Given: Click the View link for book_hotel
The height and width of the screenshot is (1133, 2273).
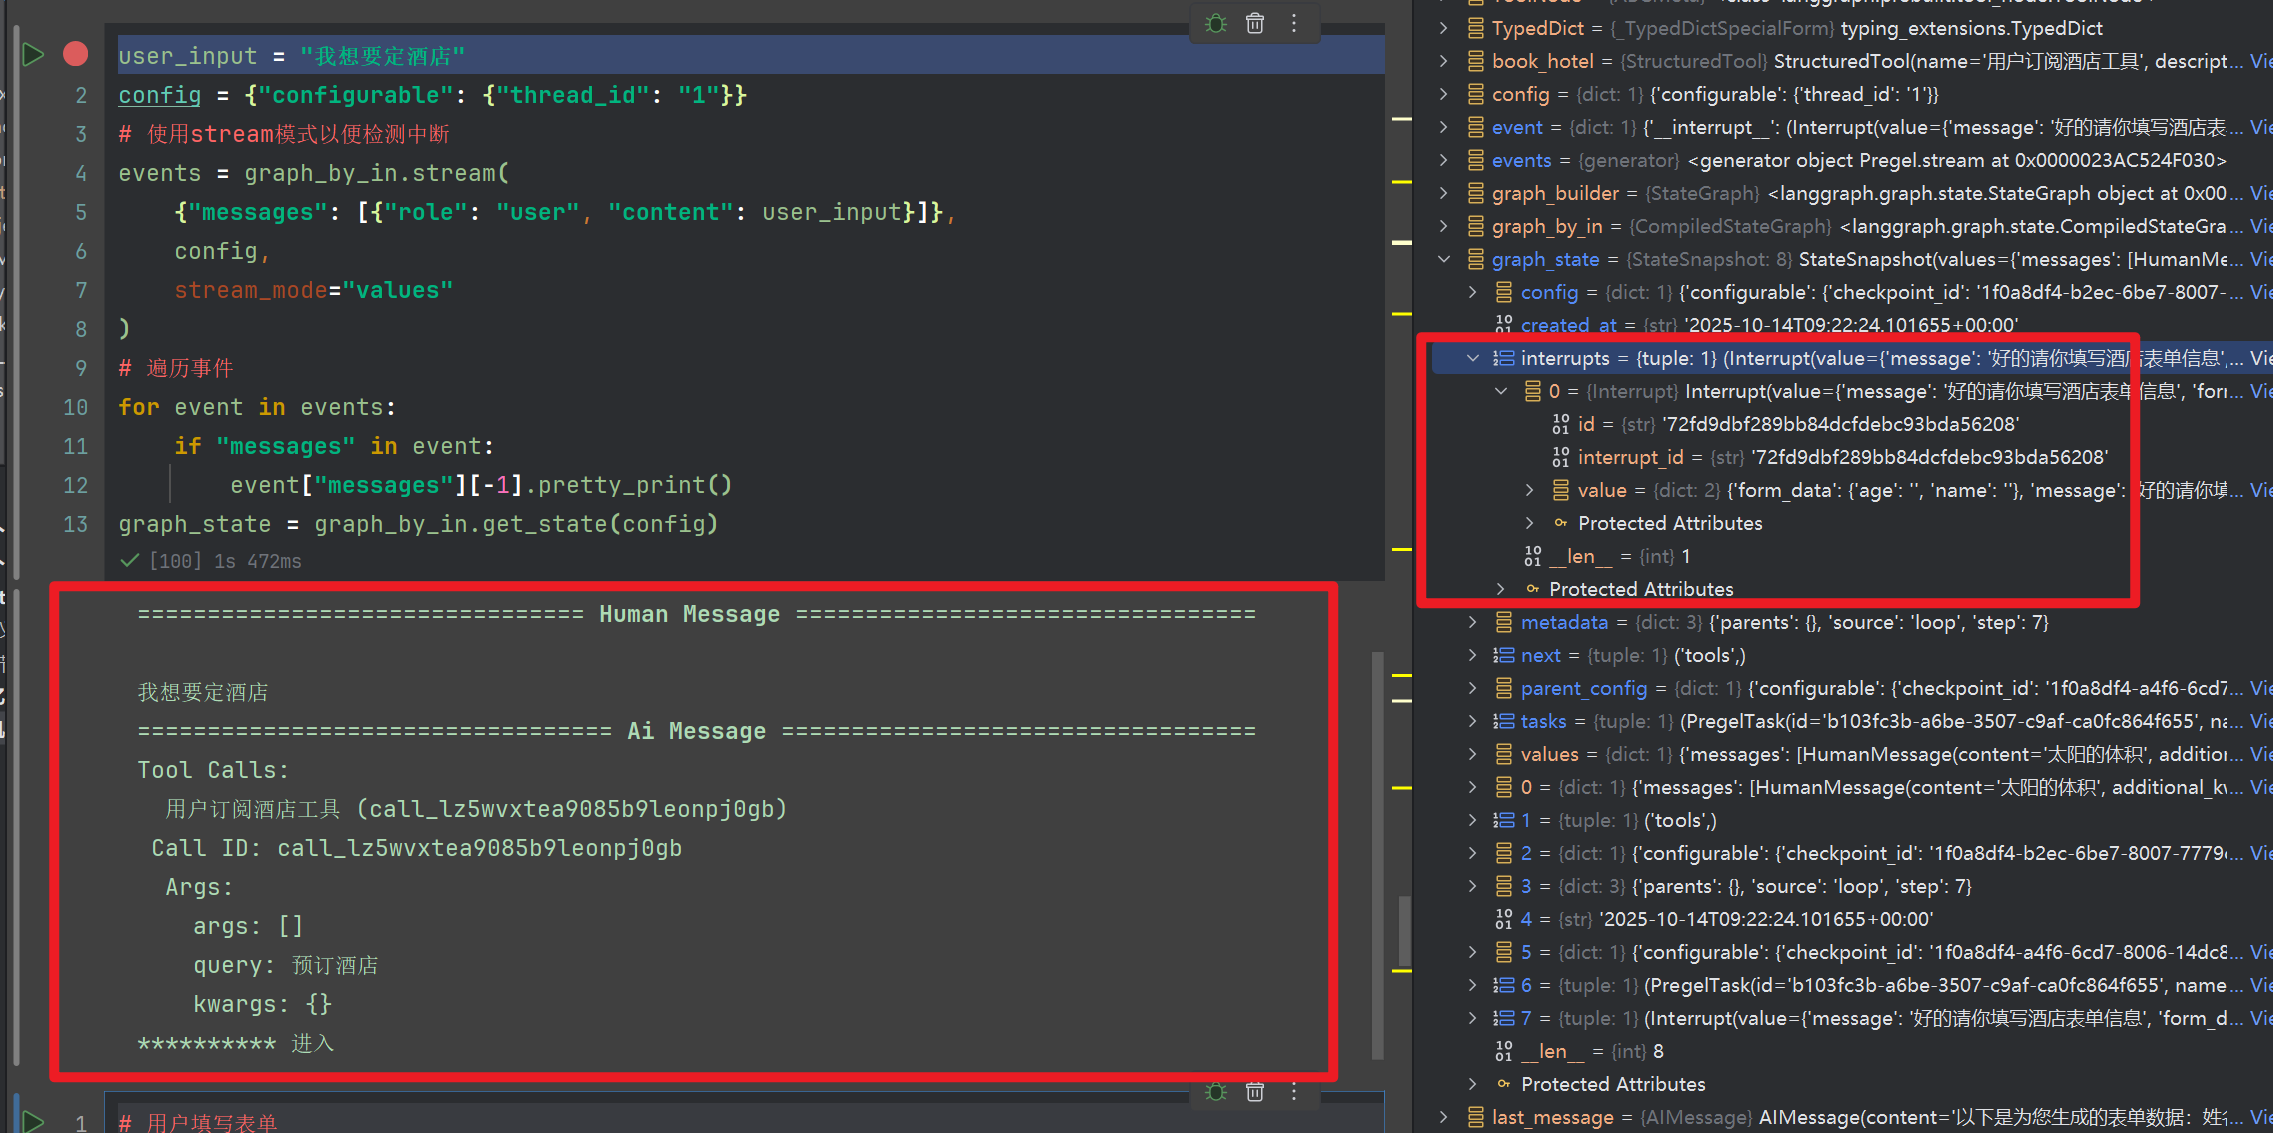Looking at the screenshot, I should click(x=2260, y=61).
